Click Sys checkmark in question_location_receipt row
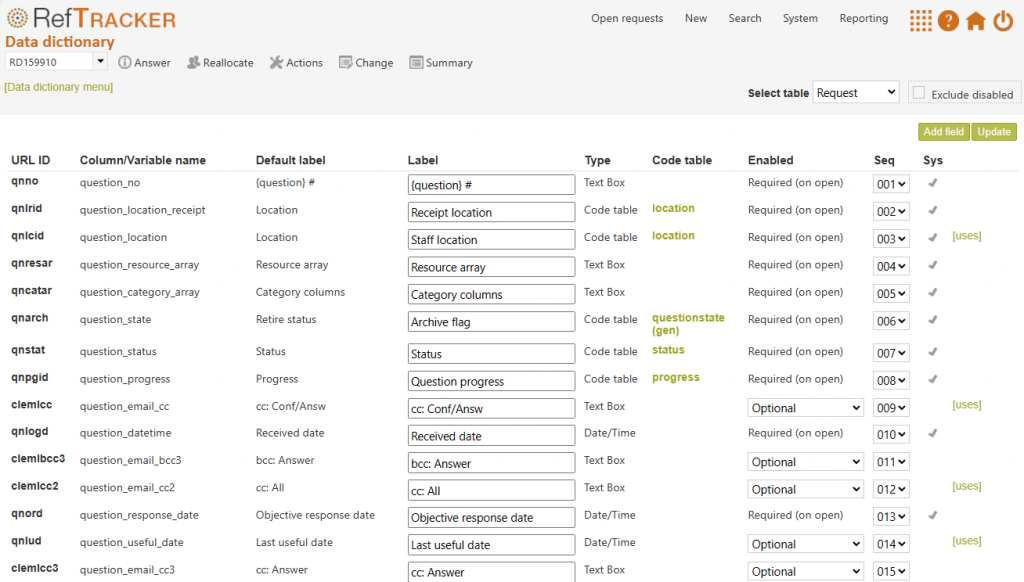Screen dimensions: 1024x582 (933, 210)
